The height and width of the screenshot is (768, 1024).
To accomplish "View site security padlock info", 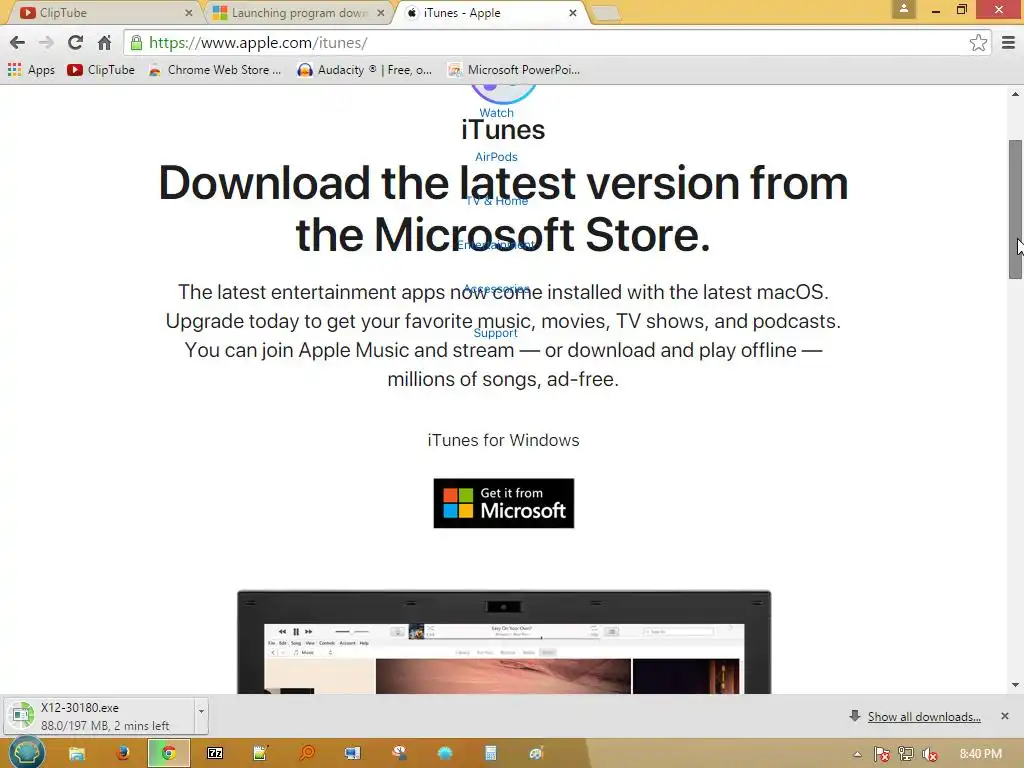I will pos(136,43).
